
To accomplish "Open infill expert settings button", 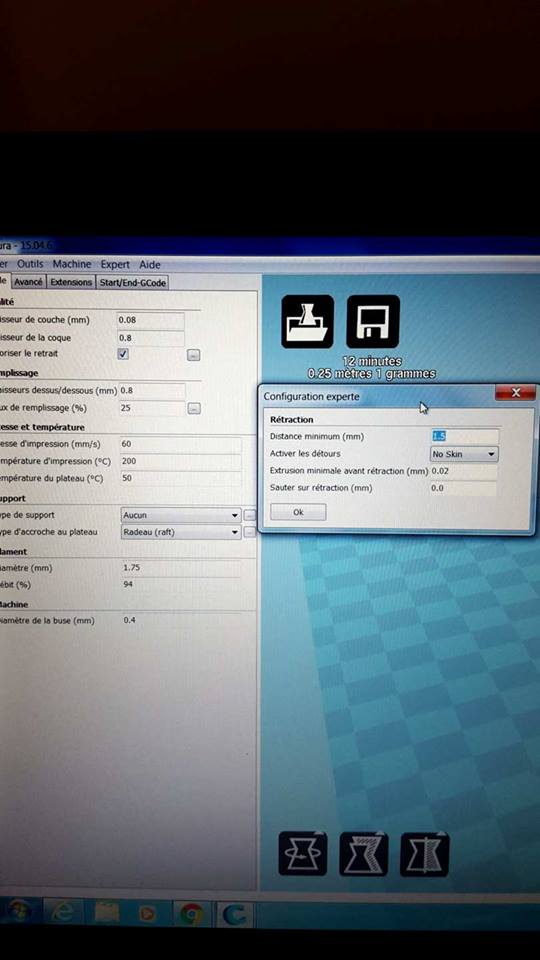I will [194, 408].
